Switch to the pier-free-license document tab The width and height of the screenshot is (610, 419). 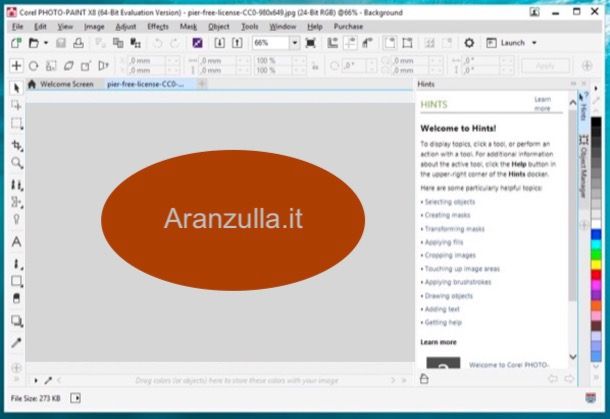pos(150,84)
